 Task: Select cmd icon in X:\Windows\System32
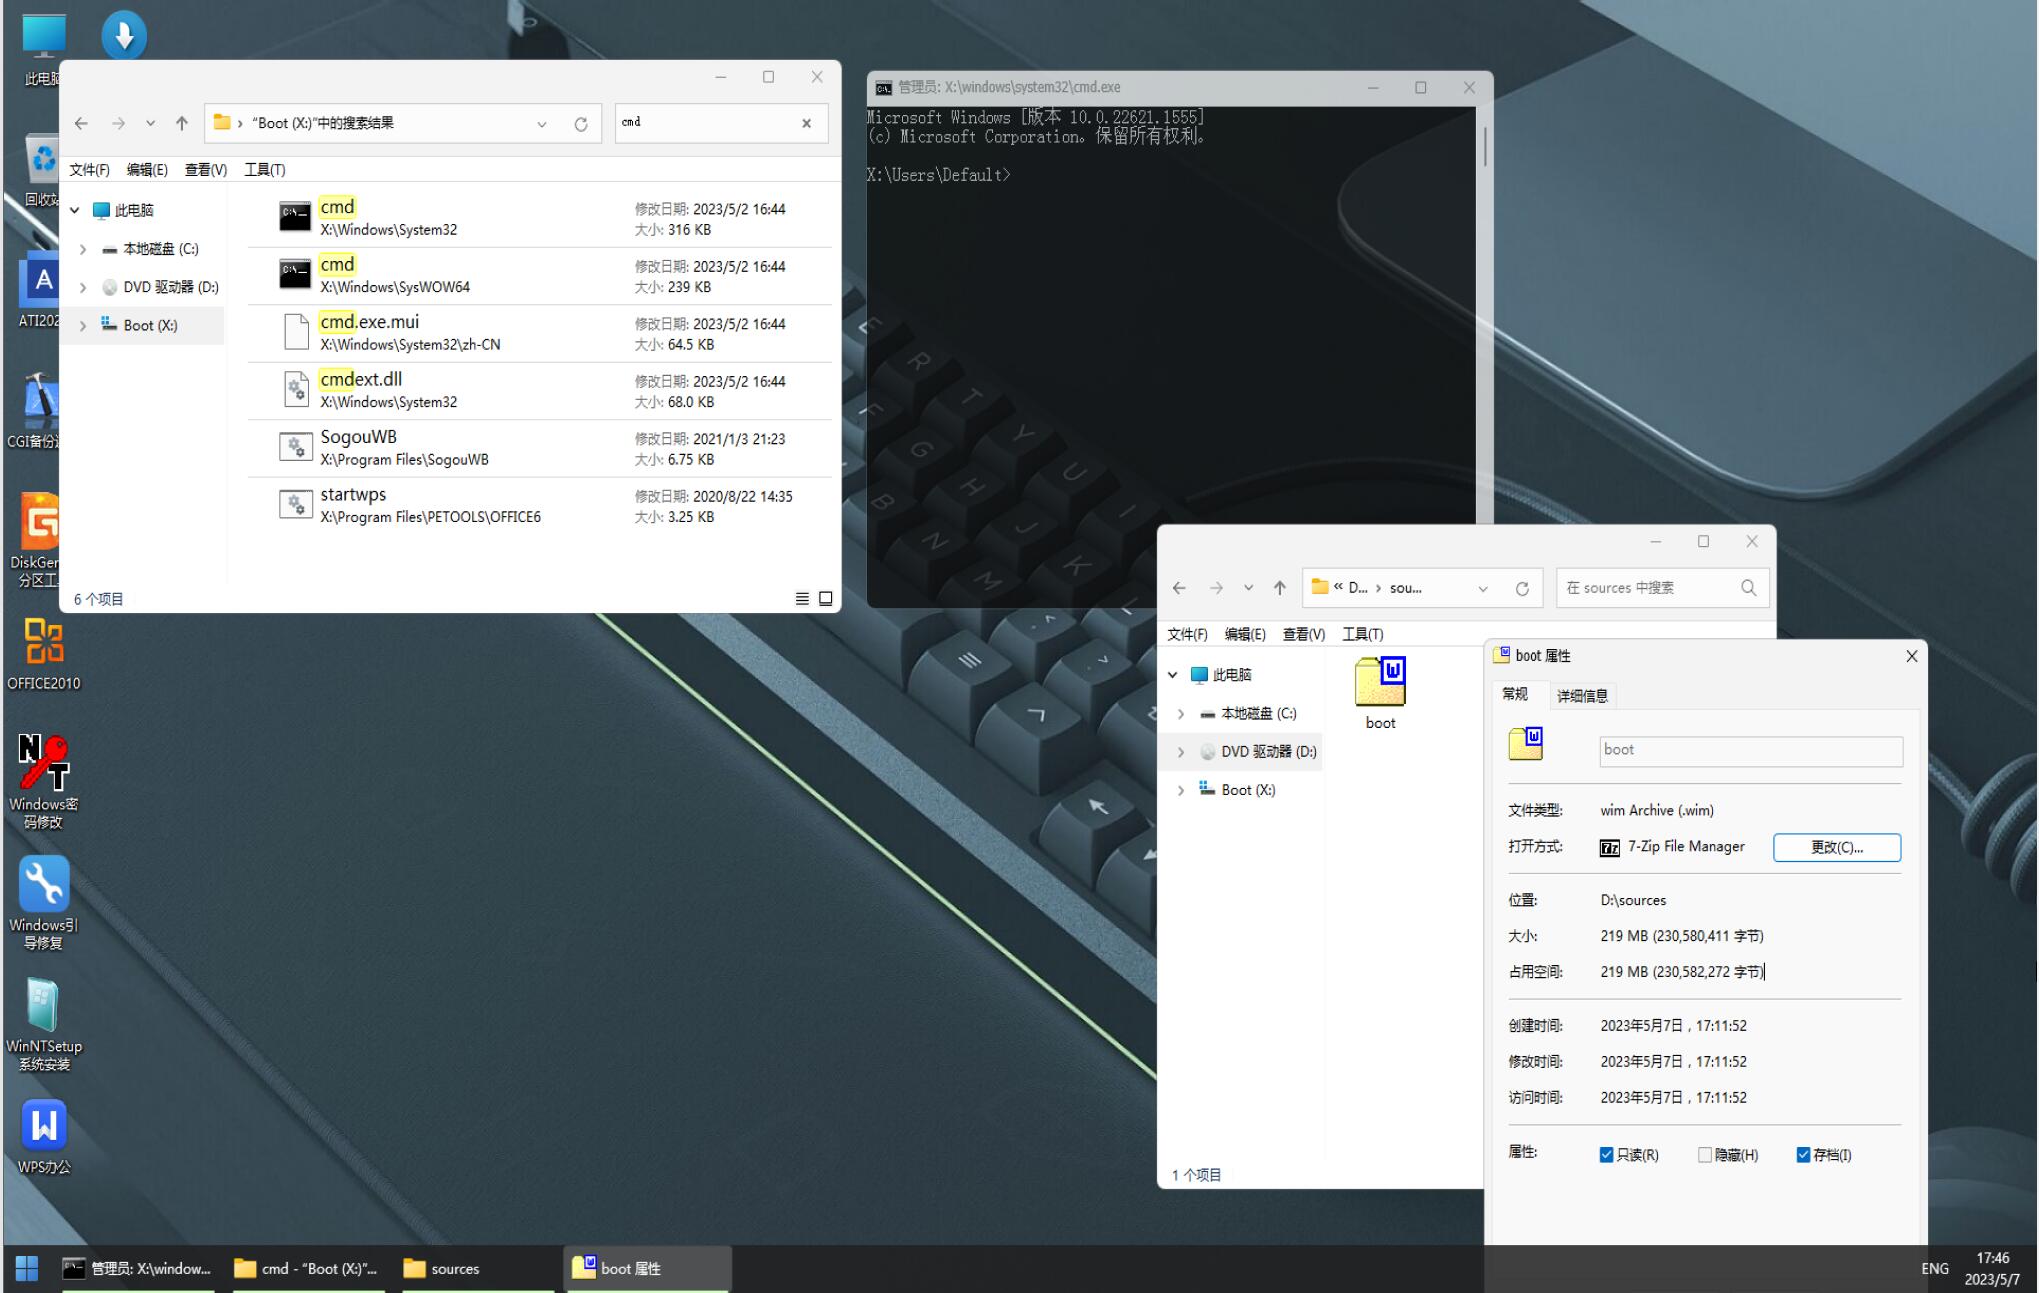click(x=295, y=216)
